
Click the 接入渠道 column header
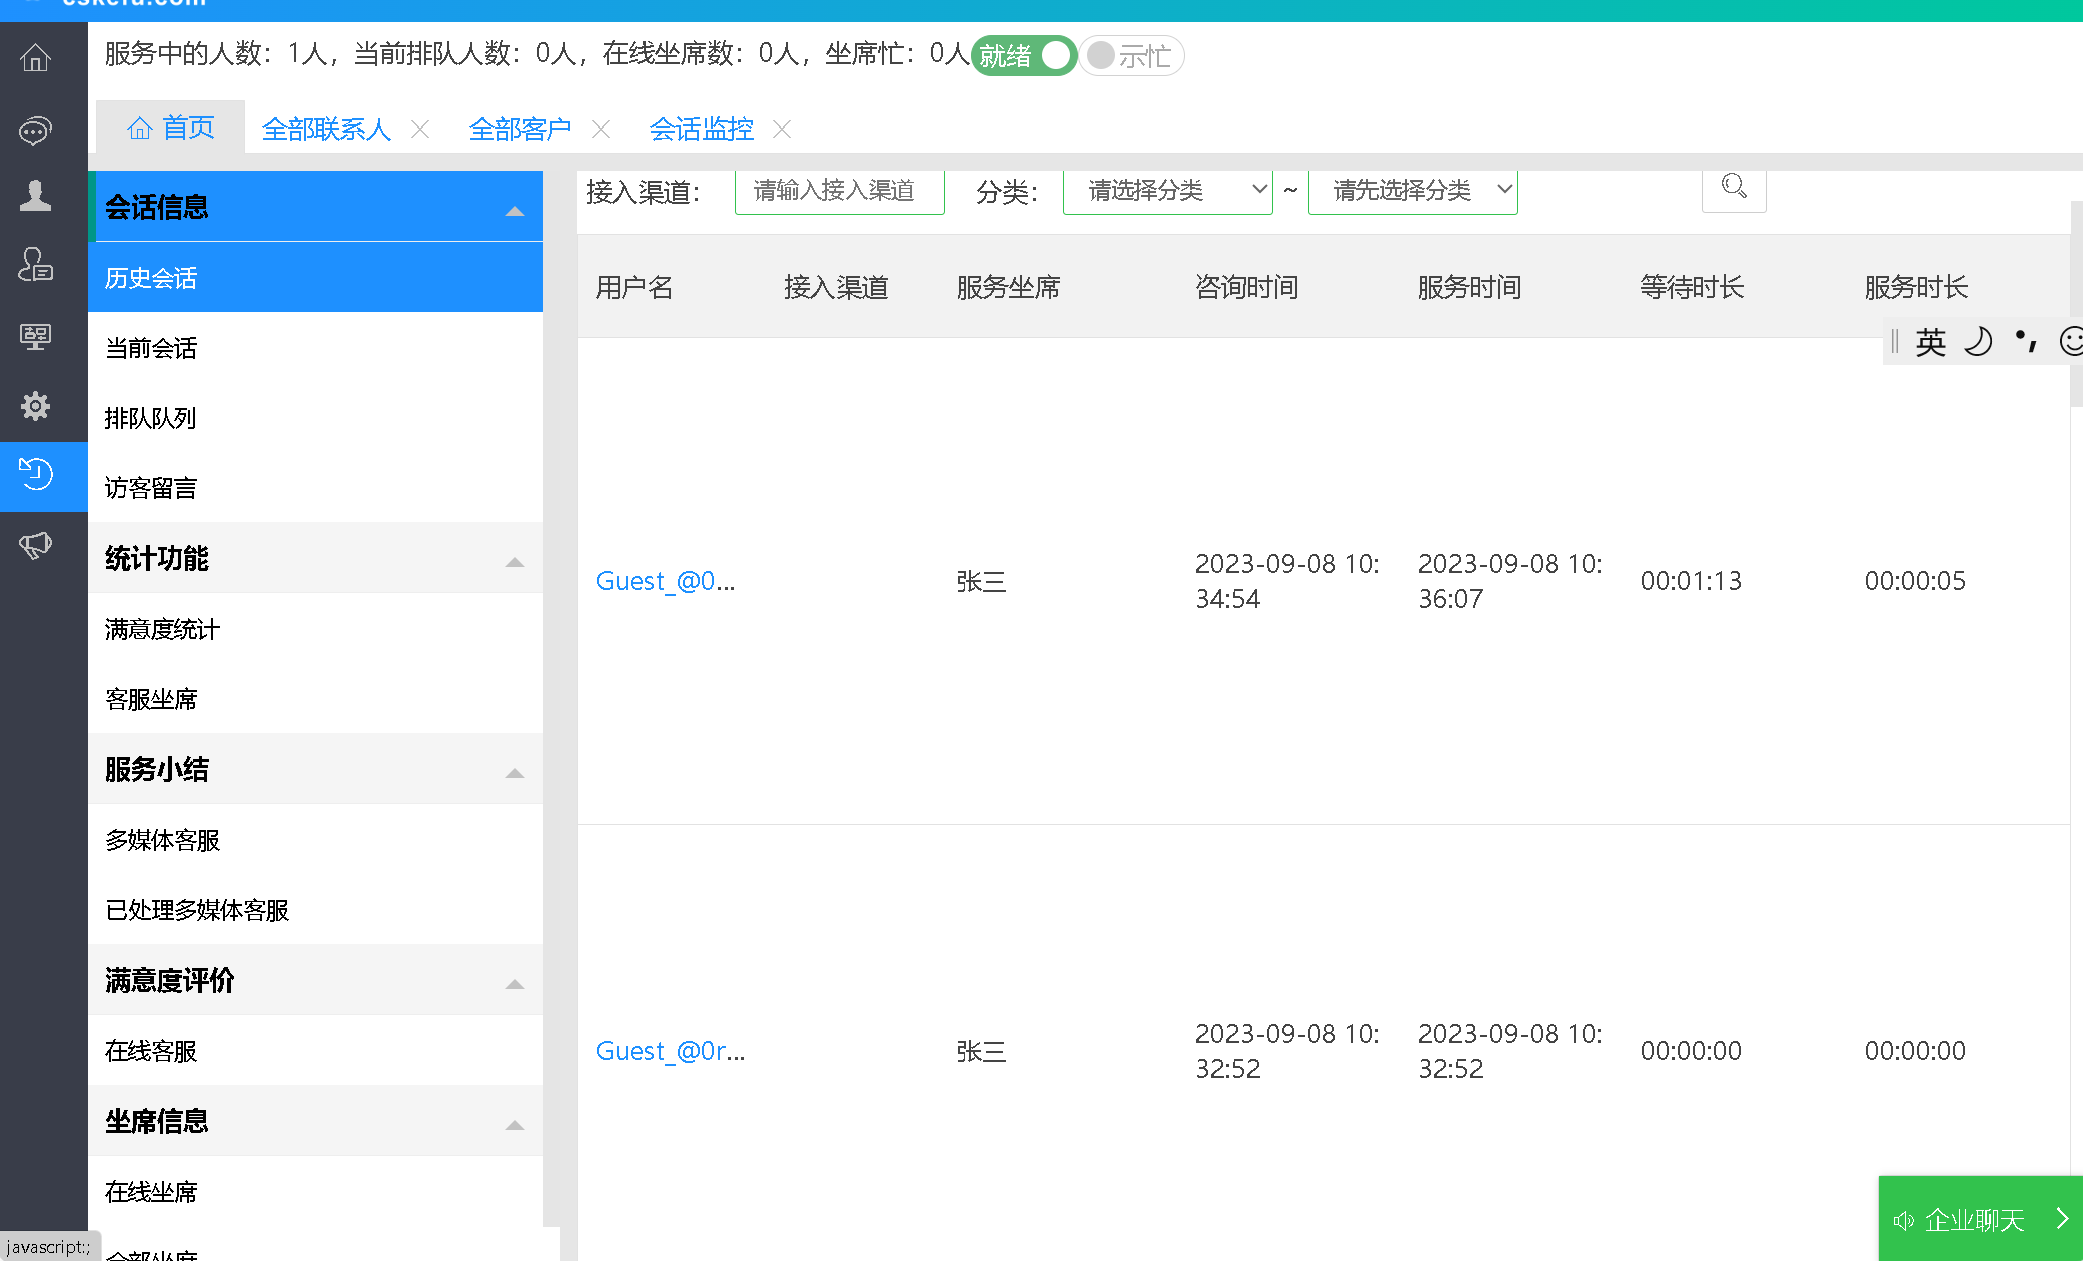(836, 287)
